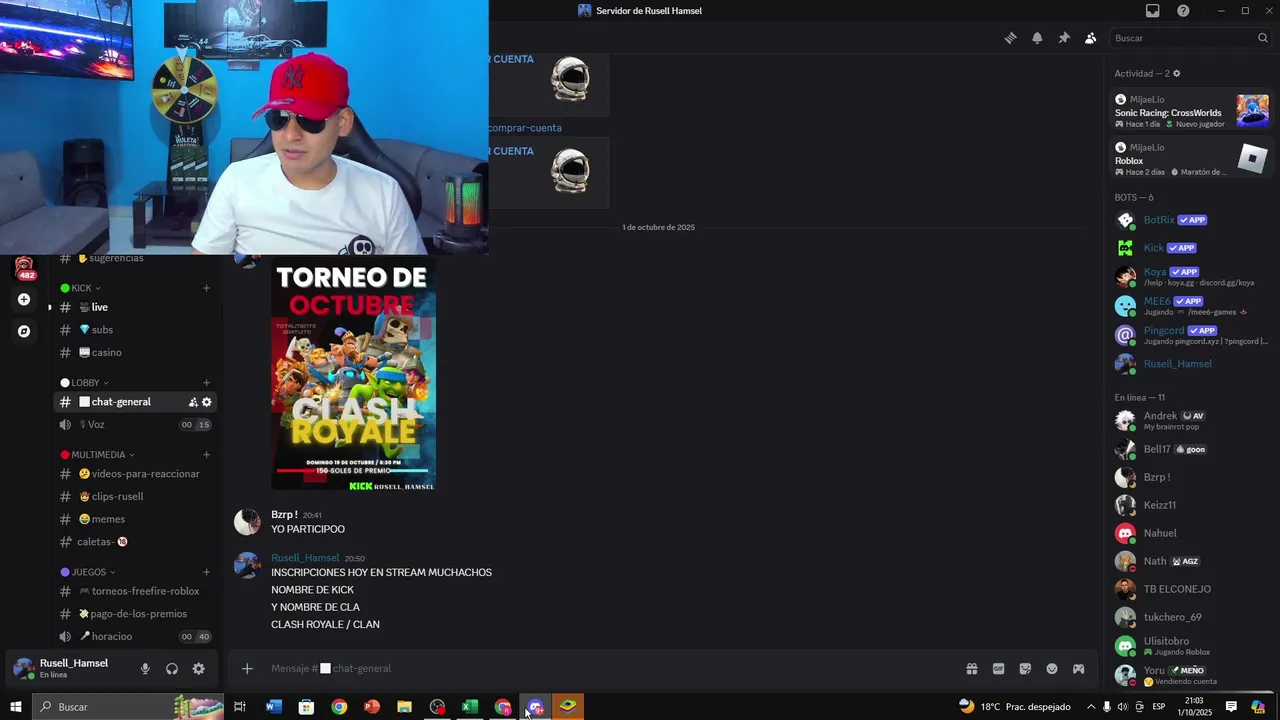Open the caletas channel
The image size is (1280, 720).
135,542
